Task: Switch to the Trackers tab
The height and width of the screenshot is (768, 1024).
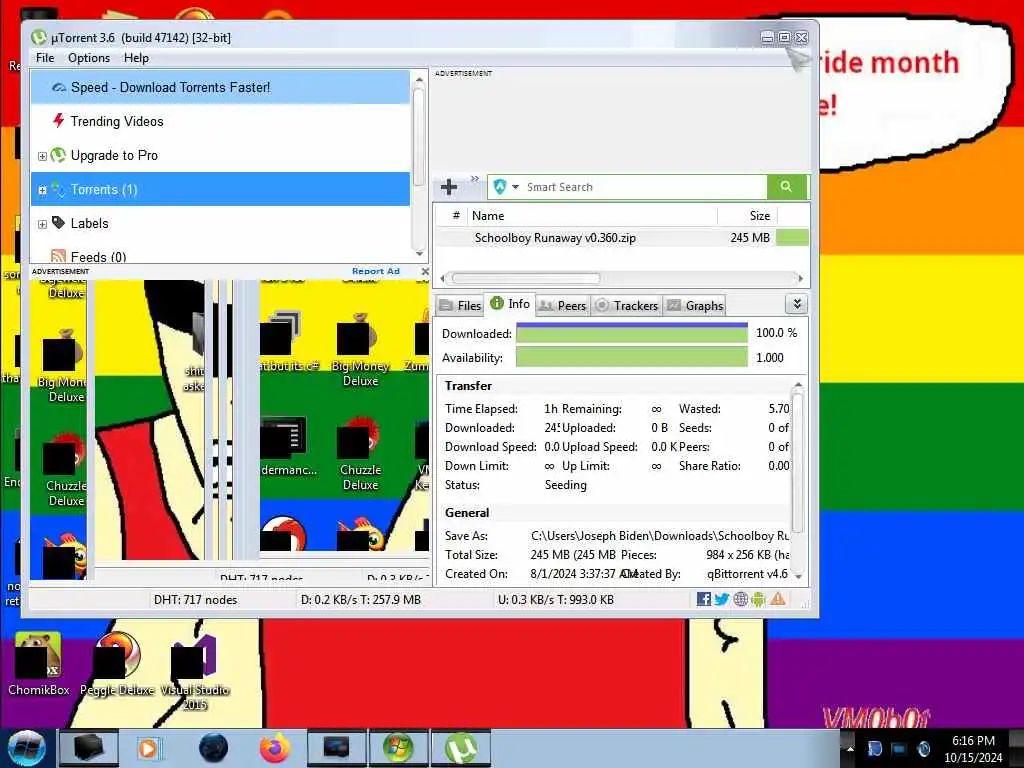Action: pos(627,306)
